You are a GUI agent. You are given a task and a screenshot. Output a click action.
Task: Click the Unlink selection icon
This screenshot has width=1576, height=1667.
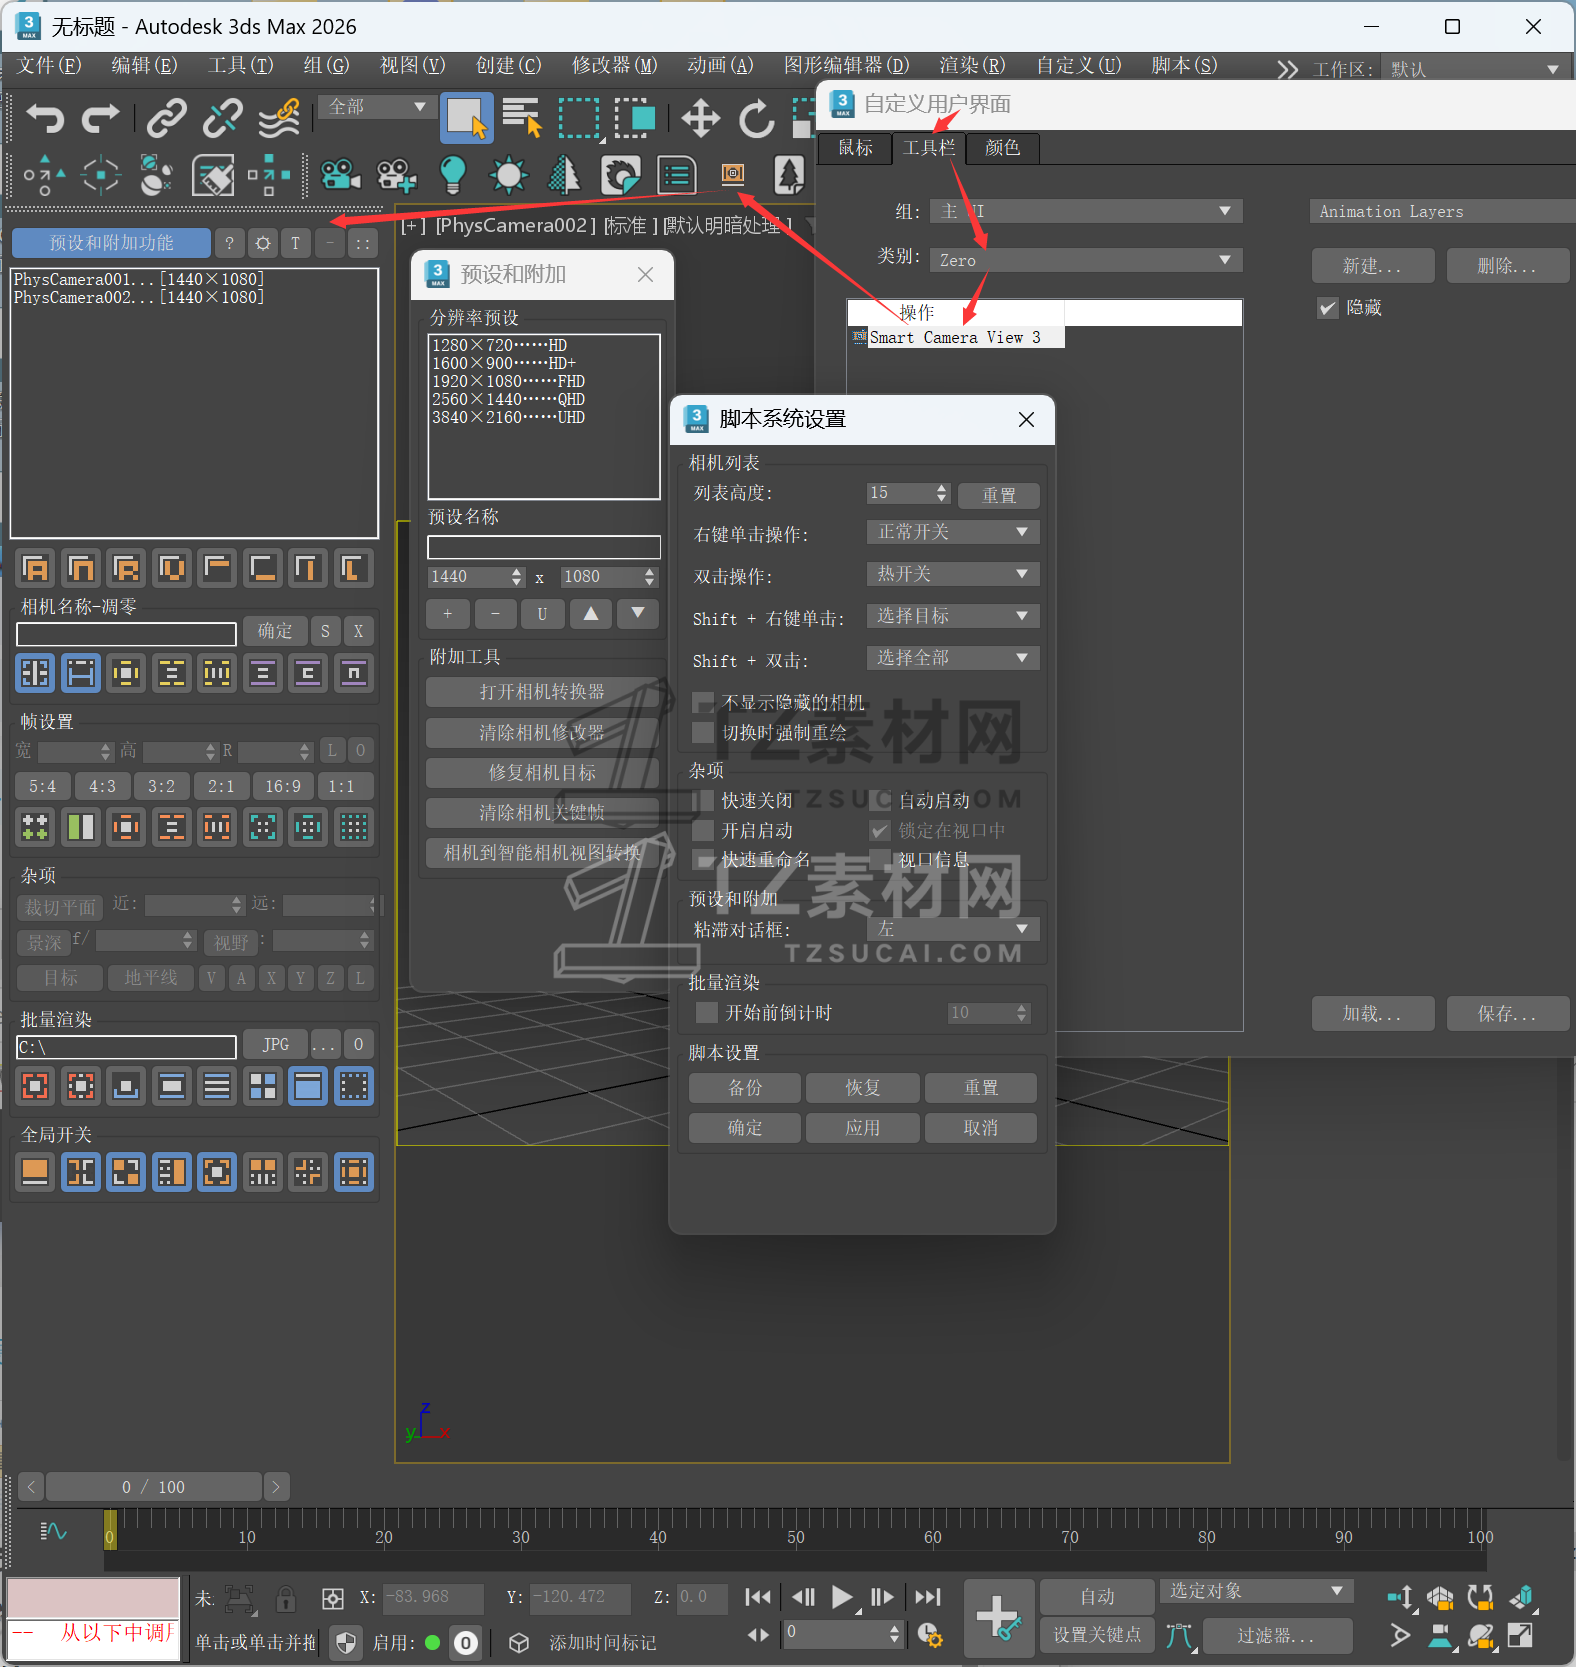(222, 118)
